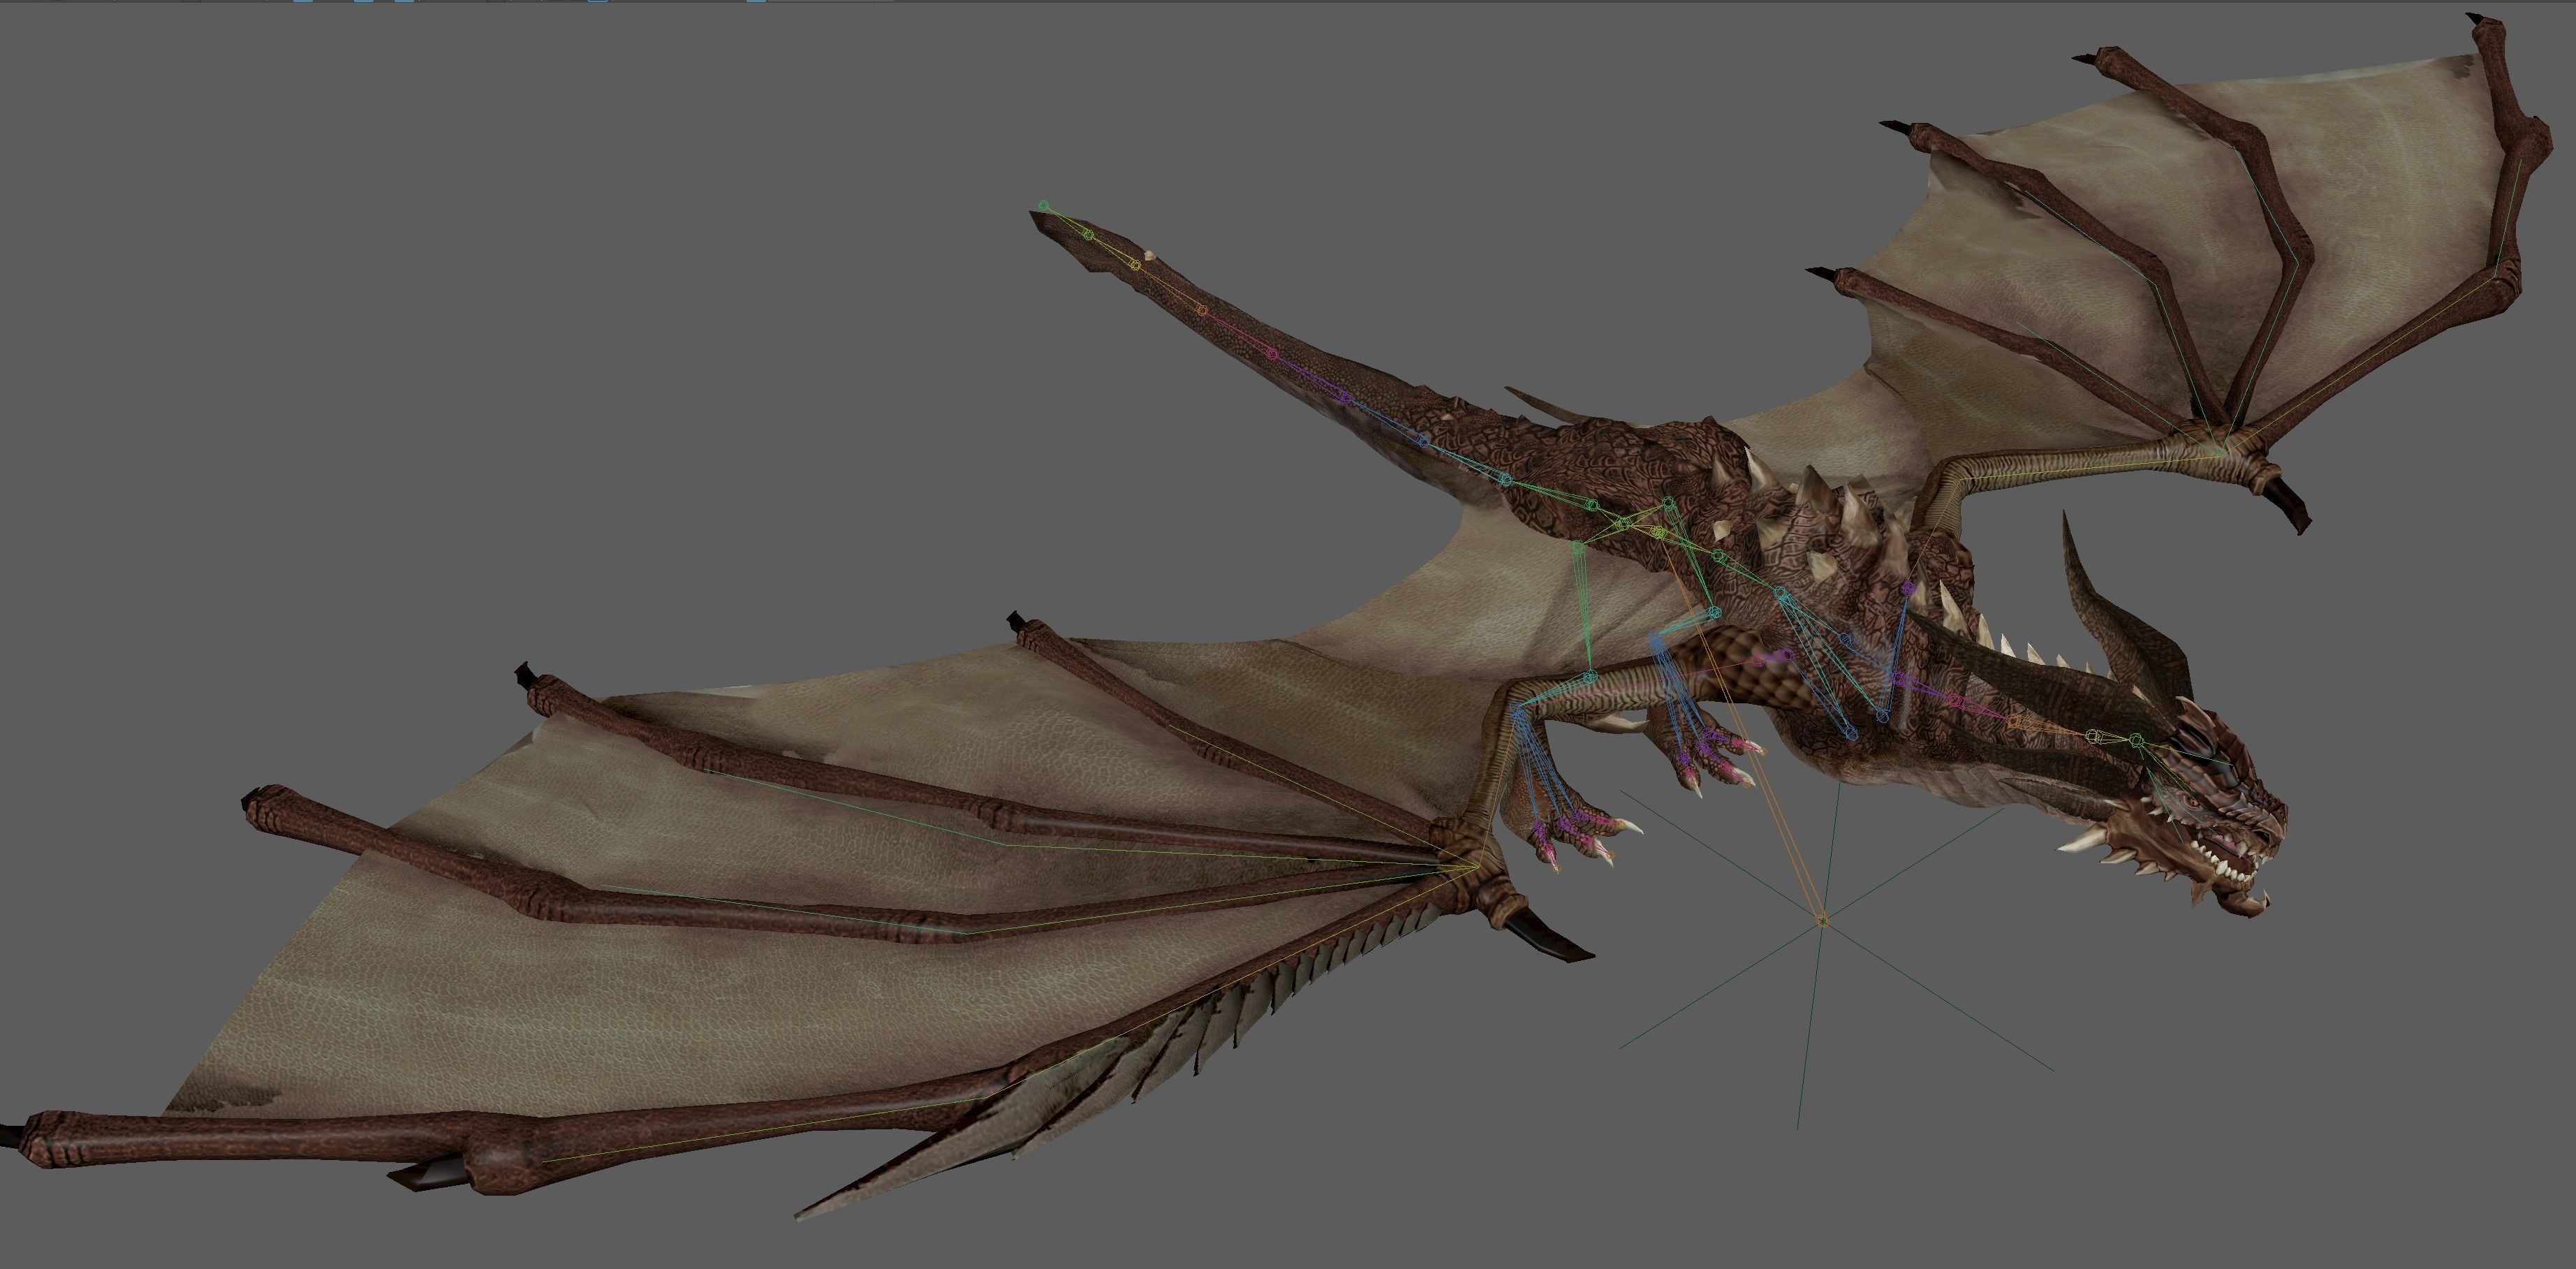Select the green head joint behind the dragon's eye
Screen dimensions: 2576x1269
coord(2137,741)
